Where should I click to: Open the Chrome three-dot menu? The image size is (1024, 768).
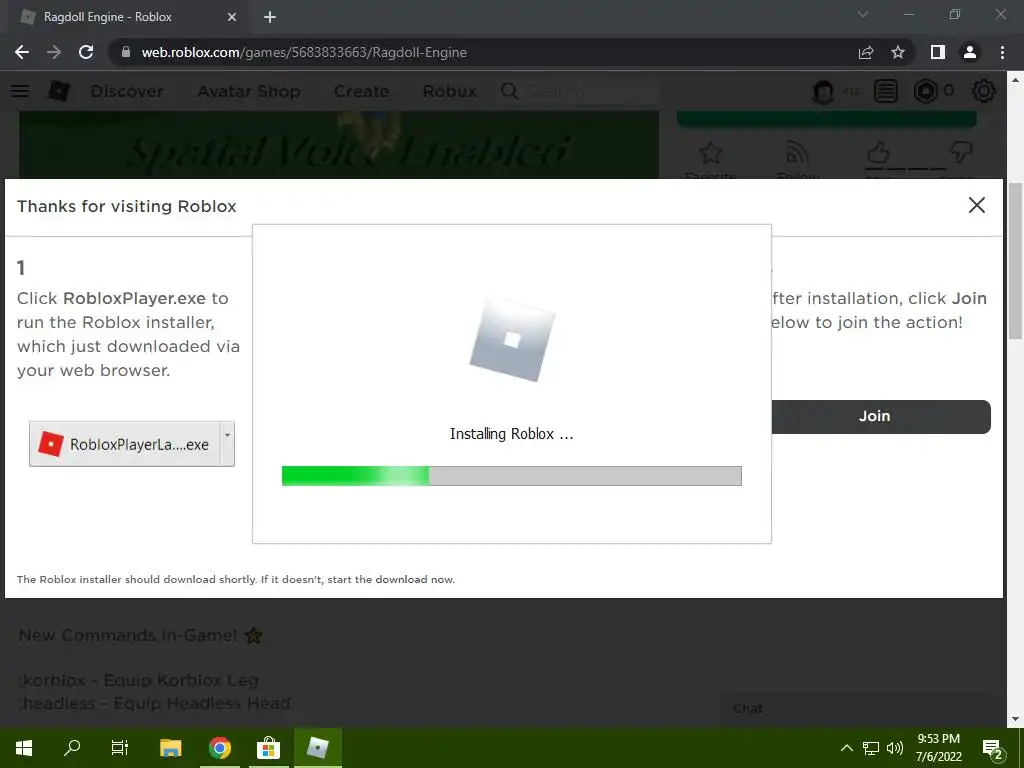(1002, 52)
